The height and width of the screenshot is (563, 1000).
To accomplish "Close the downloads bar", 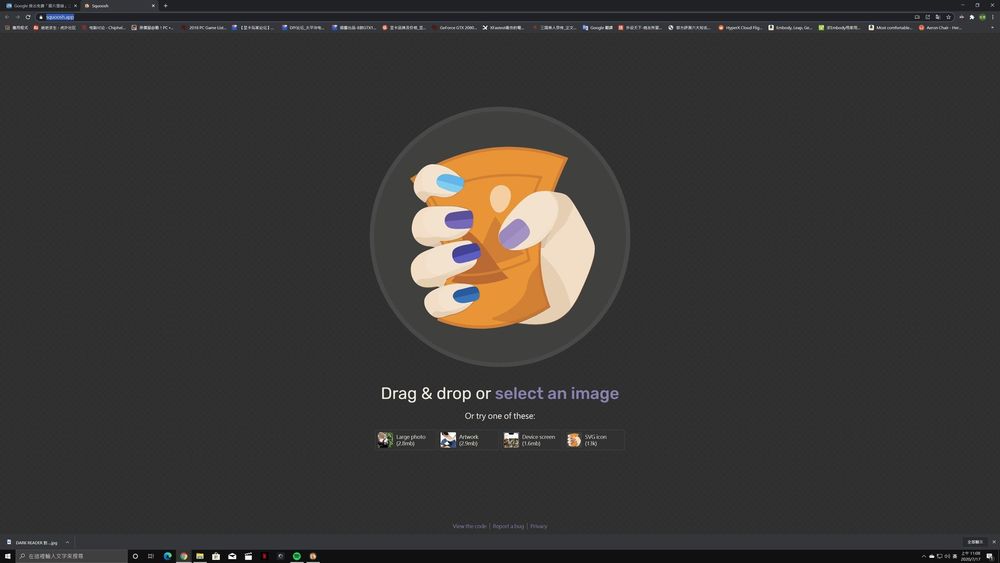I will click(994, 542).
